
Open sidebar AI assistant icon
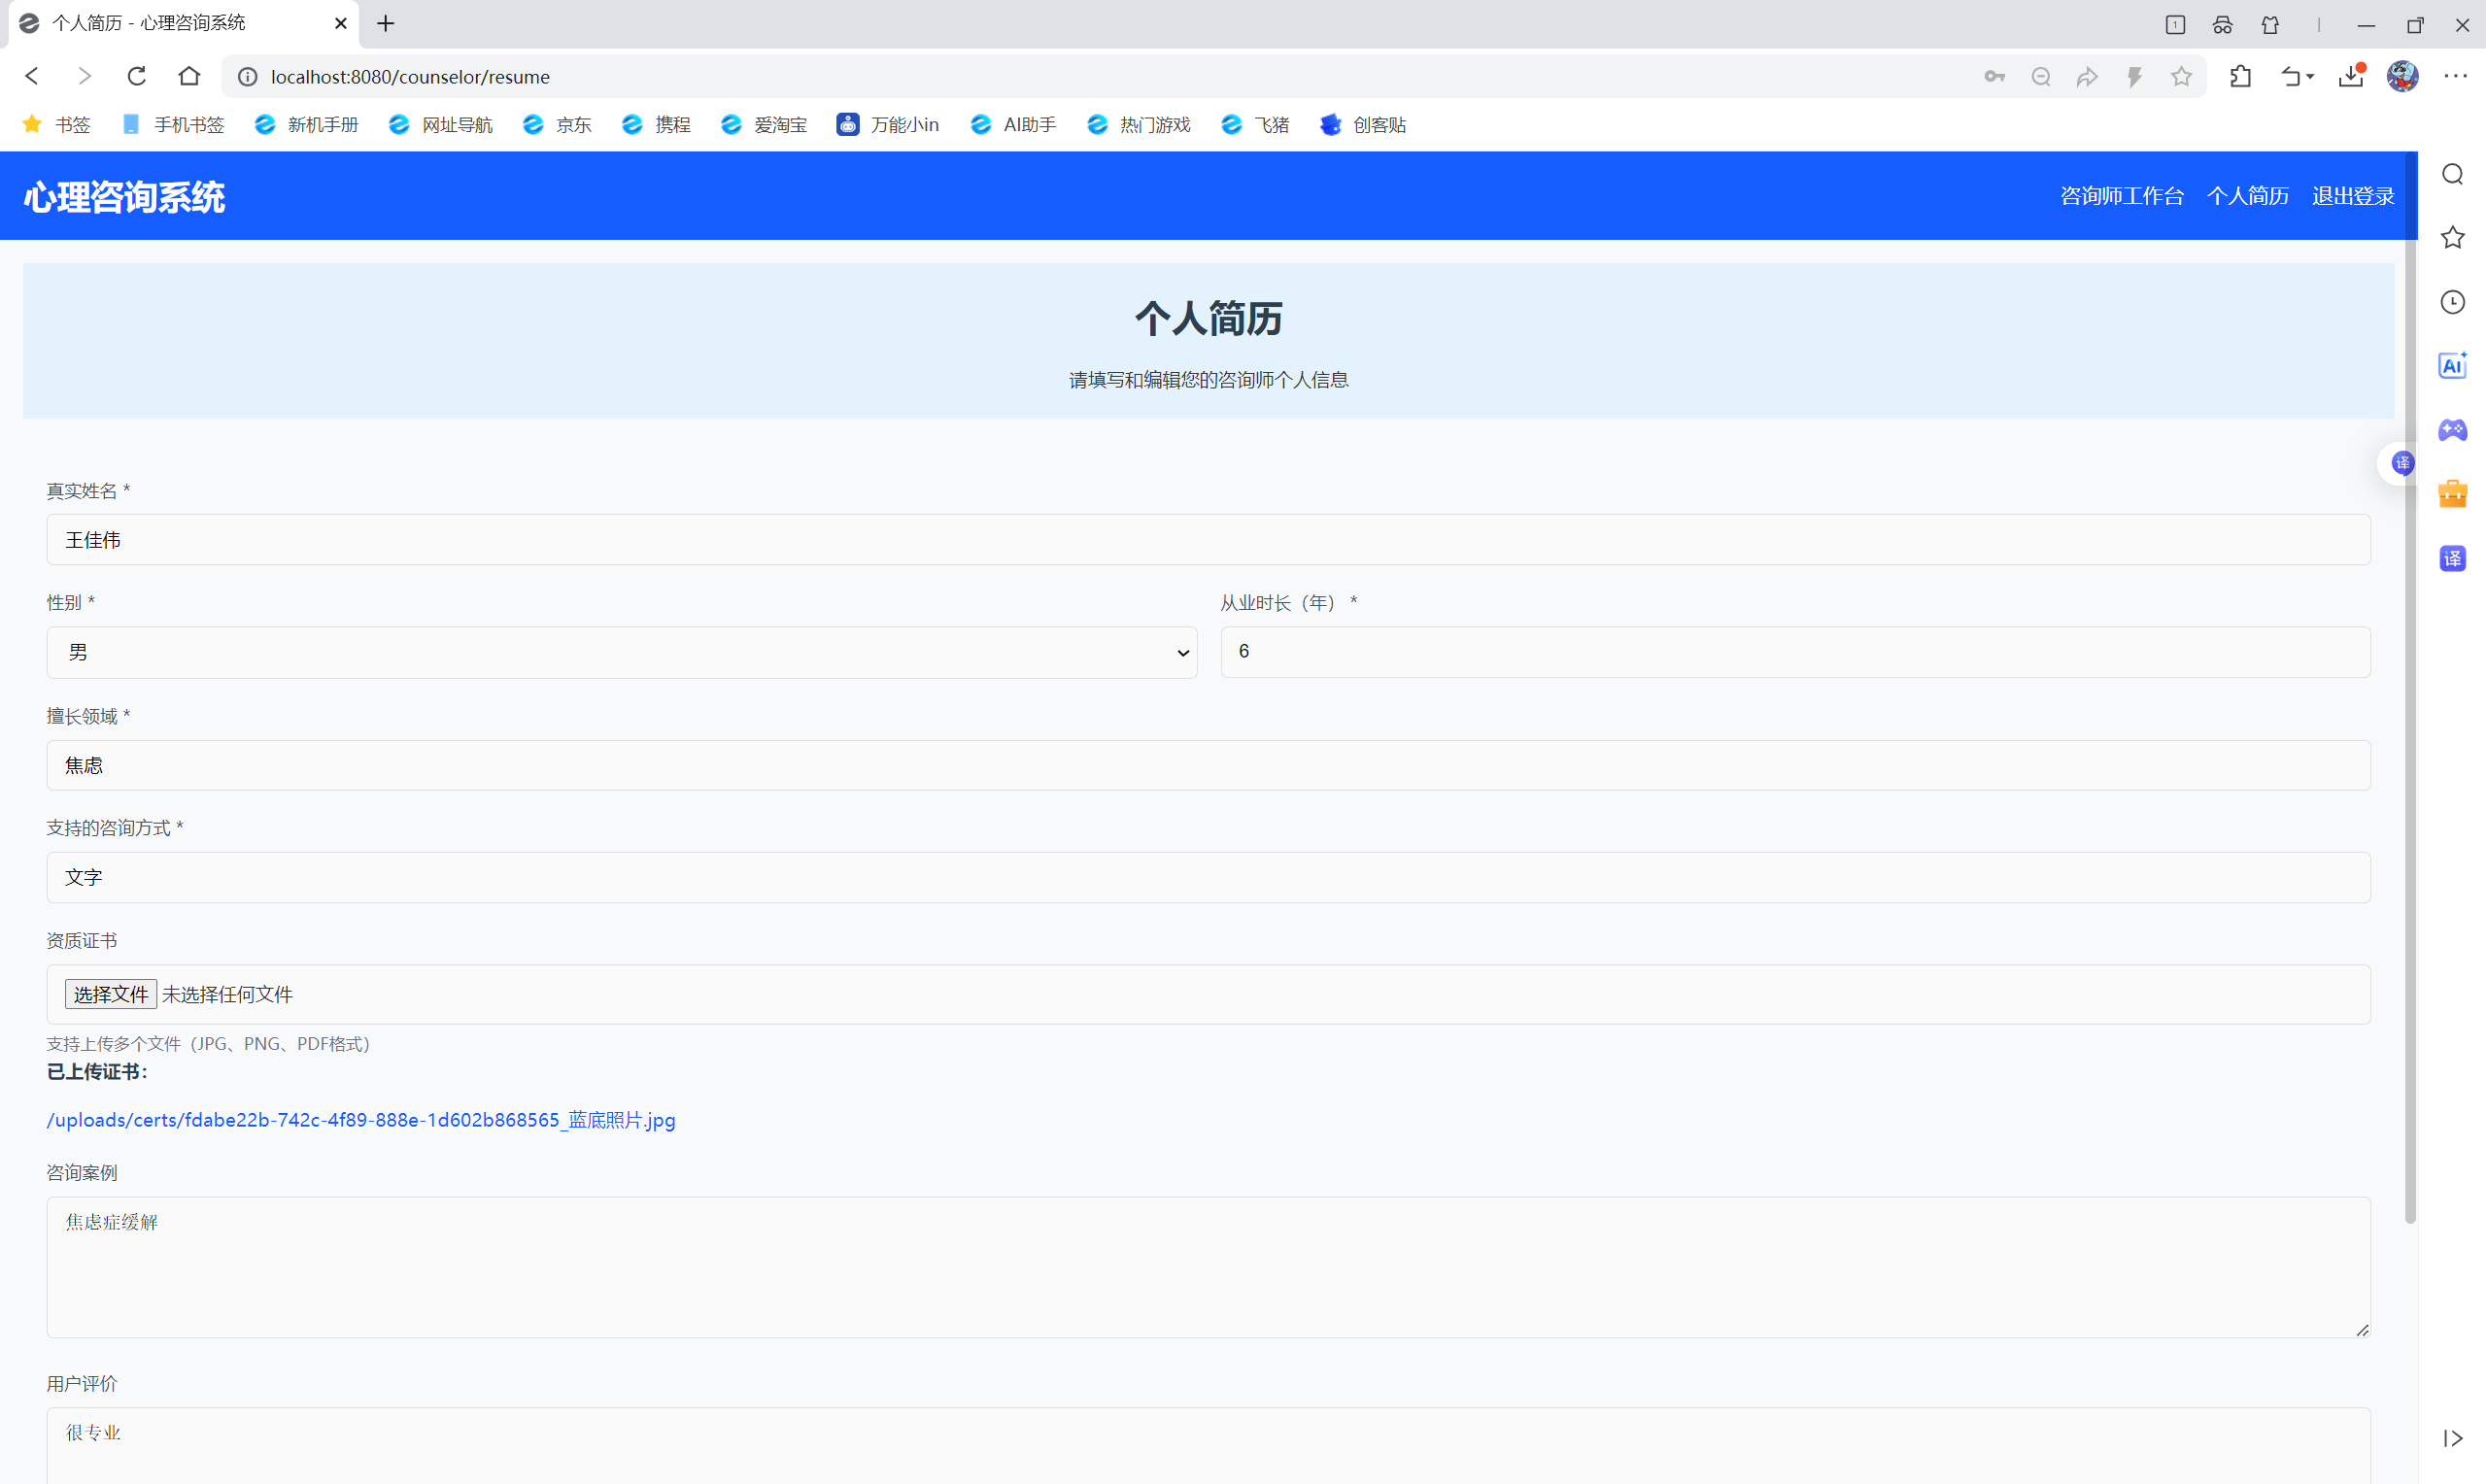(x=2452, y=366)
